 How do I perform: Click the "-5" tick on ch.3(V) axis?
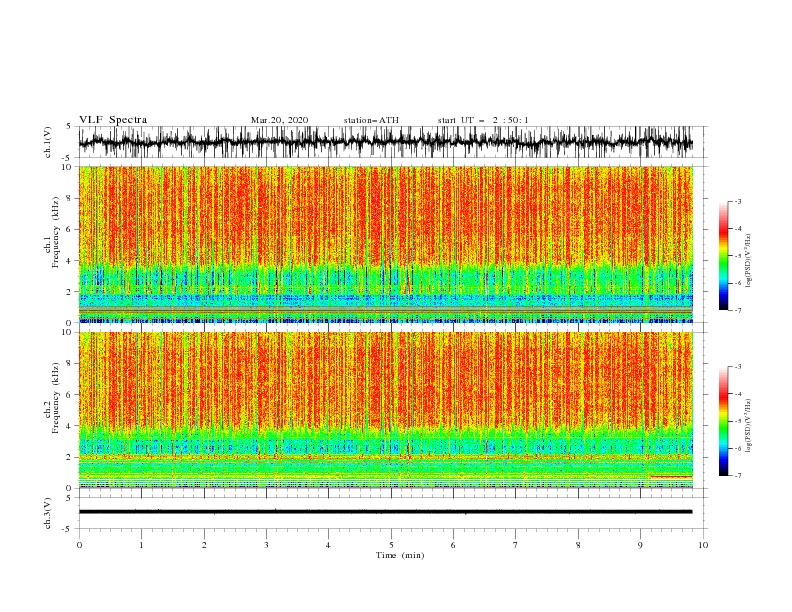tap(68, 529)
